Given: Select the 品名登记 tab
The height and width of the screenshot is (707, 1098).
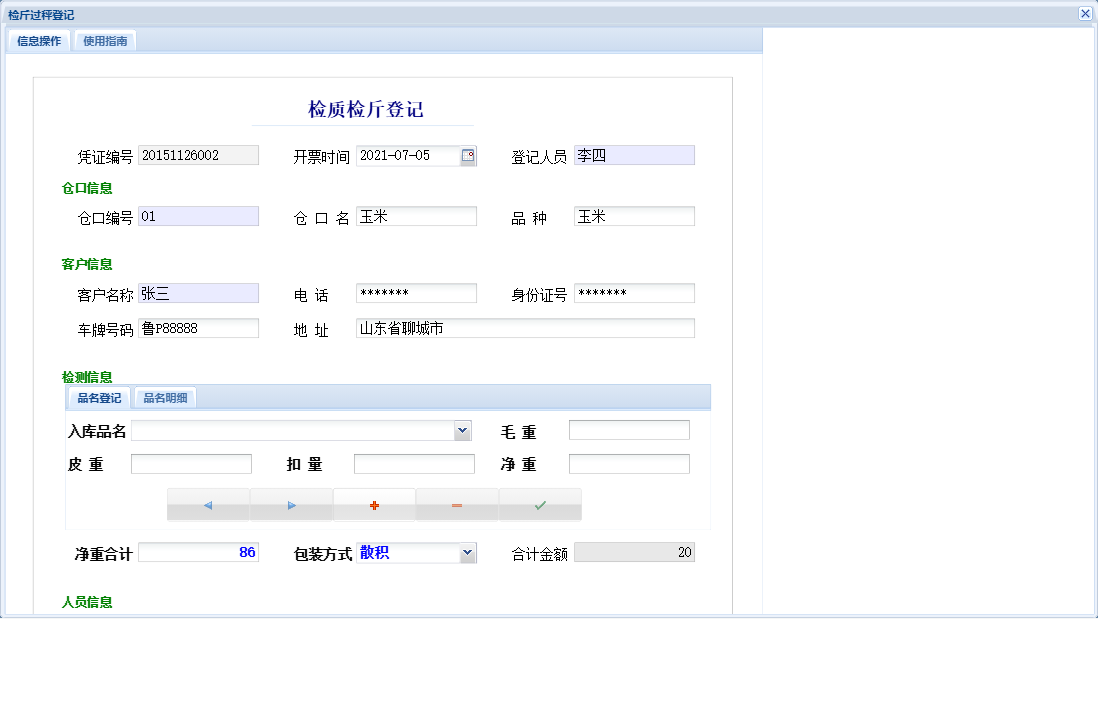Looking at the screenshot, I should click(x=97, y=397).
